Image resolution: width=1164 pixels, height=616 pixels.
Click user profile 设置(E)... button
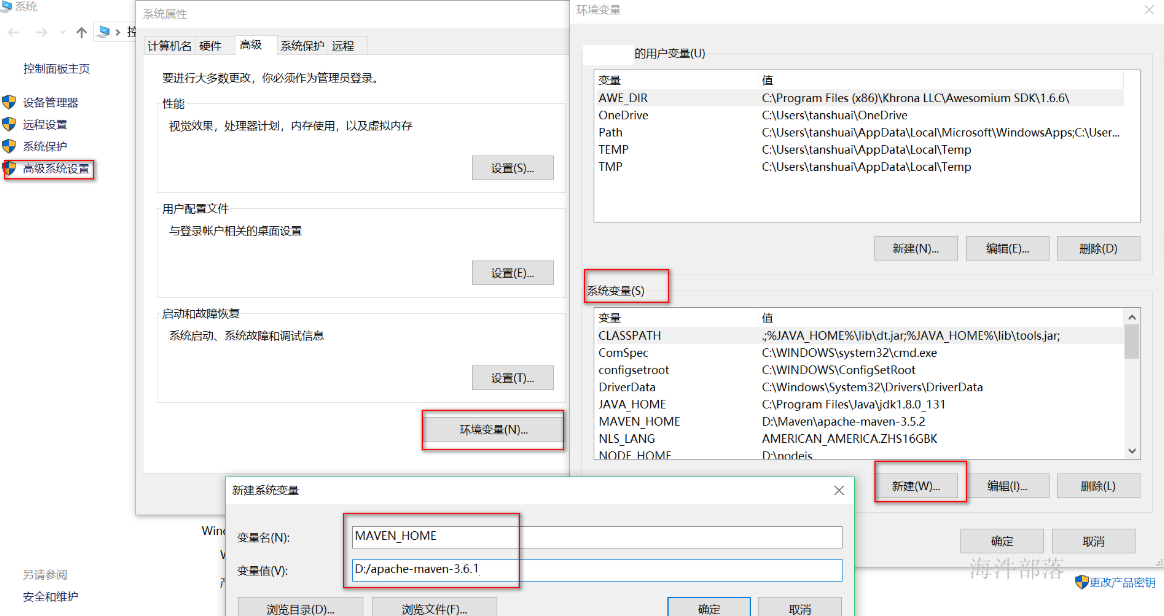513,272
